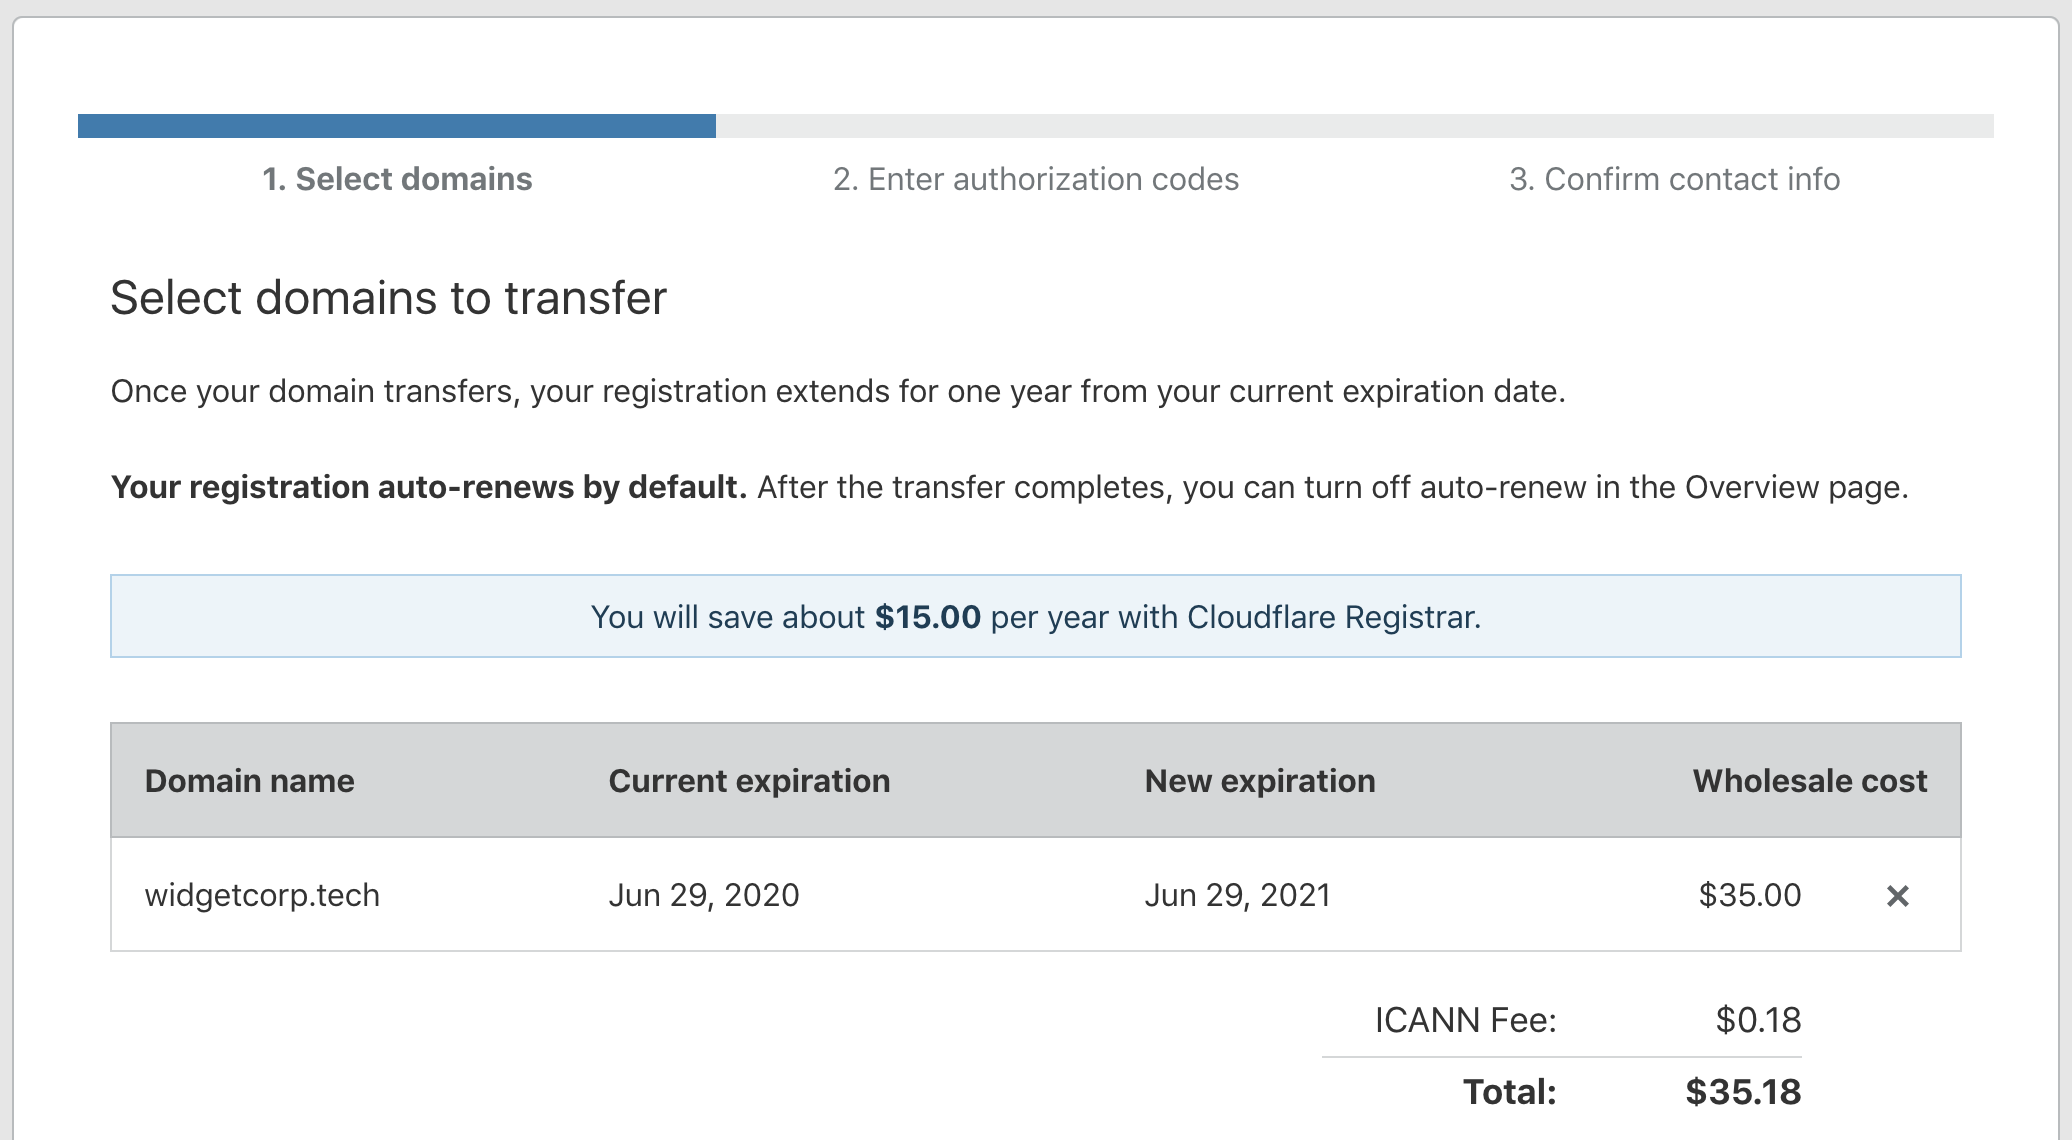The height and width of the screenshot is (1140, 2072).
Task: Sort by the Current expiration column
Action: [748, 781]
